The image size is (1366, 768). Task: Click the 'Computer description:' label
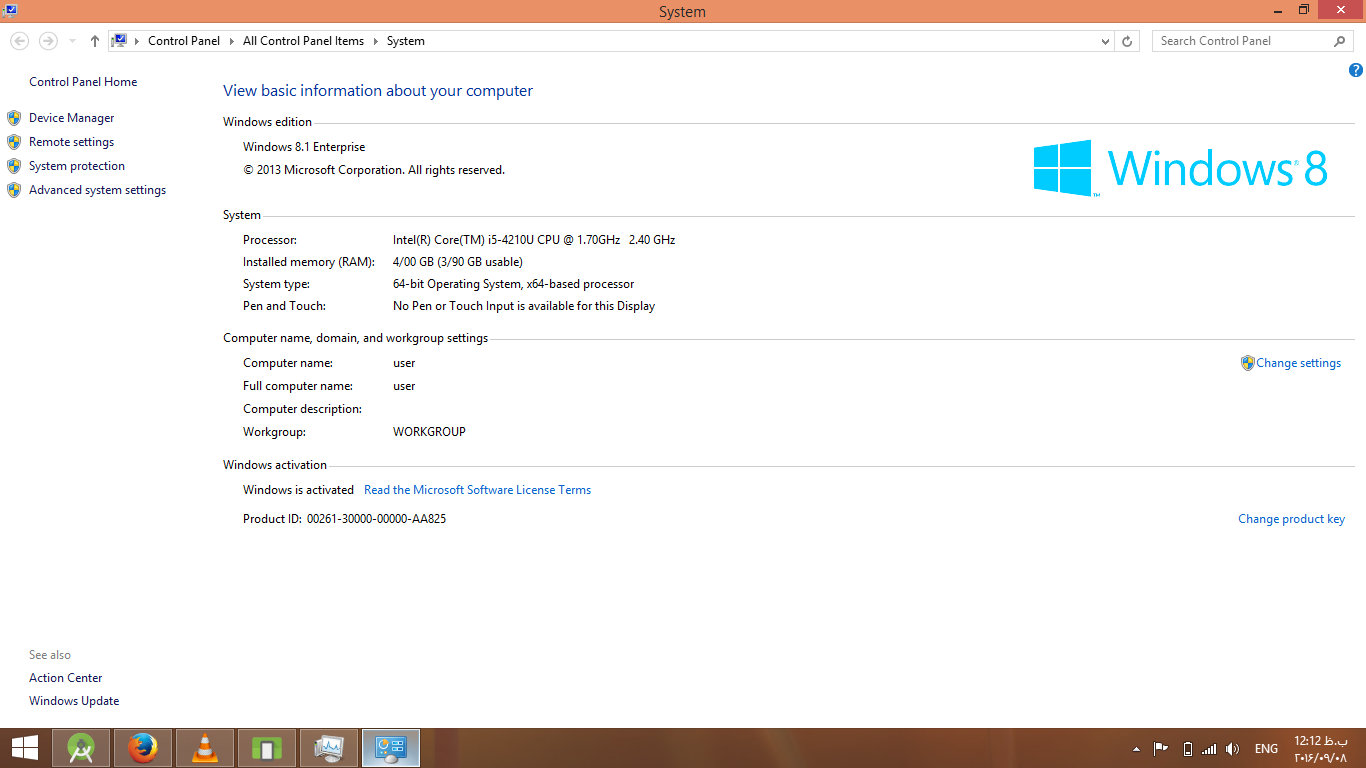302,409
